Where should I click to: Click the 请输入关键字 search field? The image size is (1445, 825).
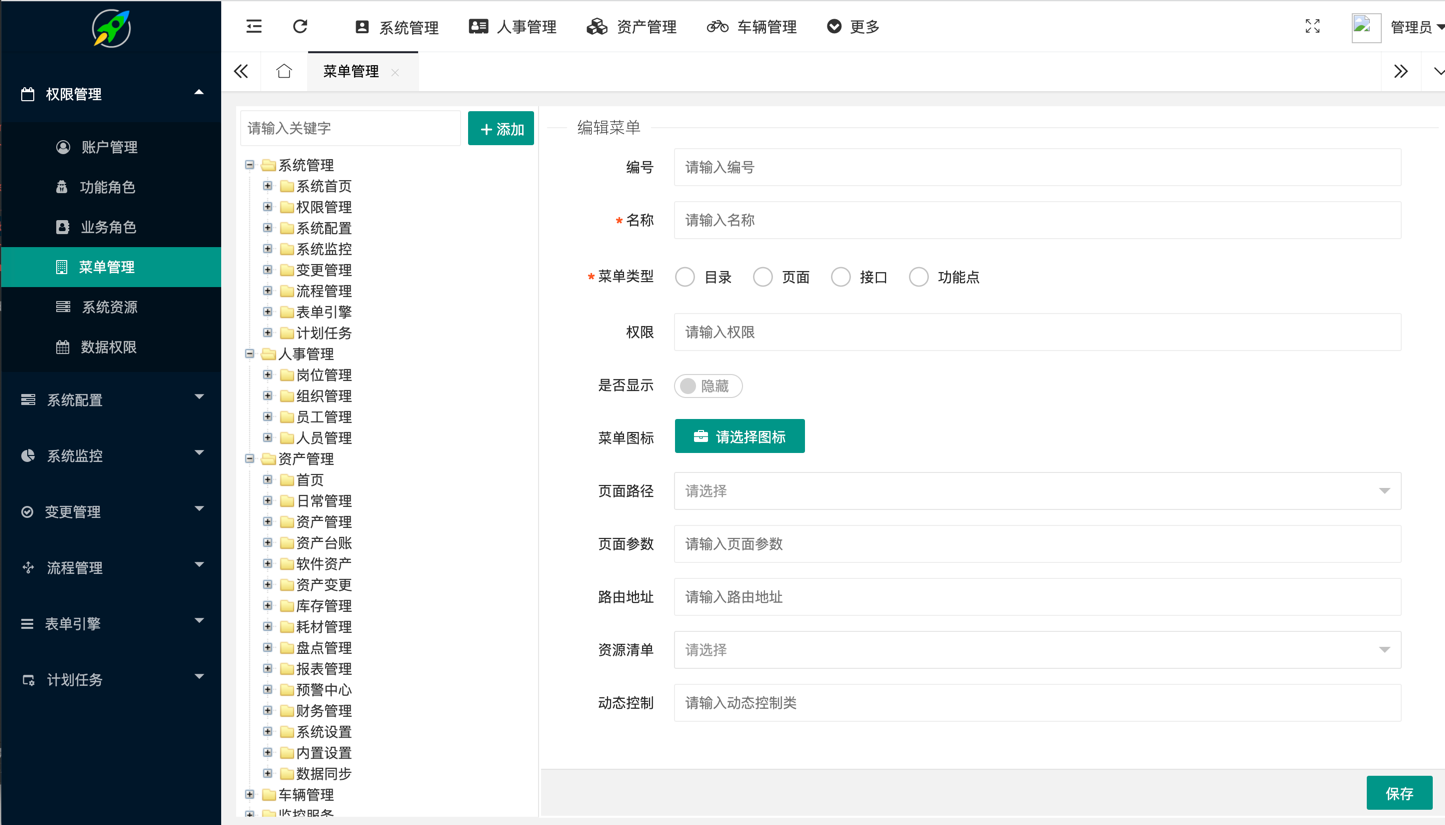(350, 128)
